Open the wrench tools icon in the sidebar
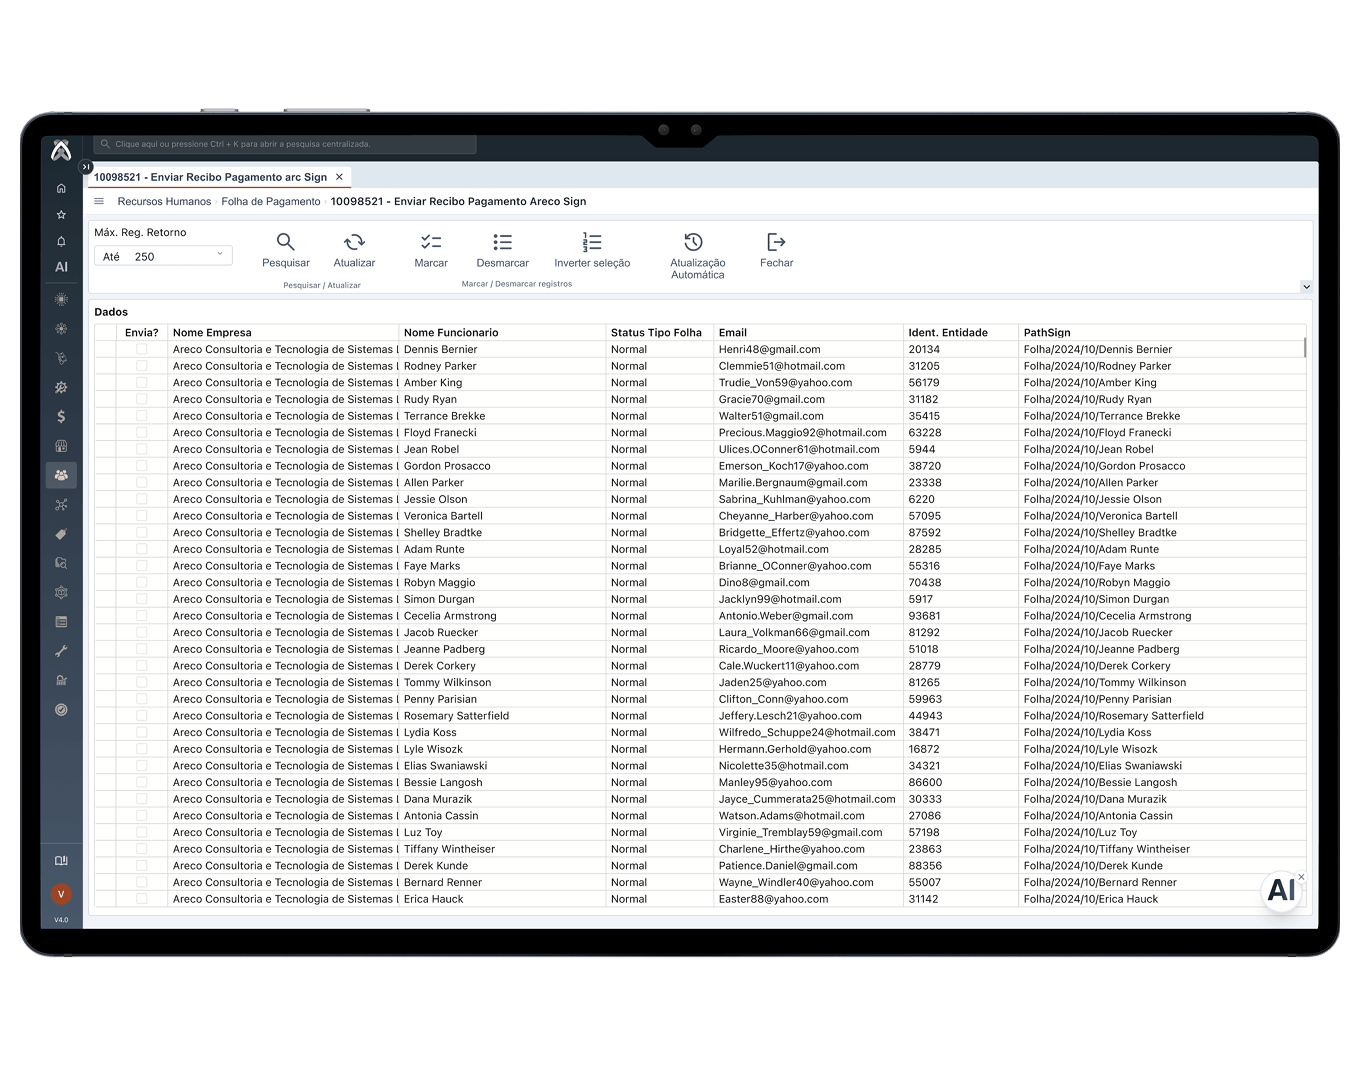Image resolution: width=1360 pixels, height=1066 pixels. click(x=61, y=651)
